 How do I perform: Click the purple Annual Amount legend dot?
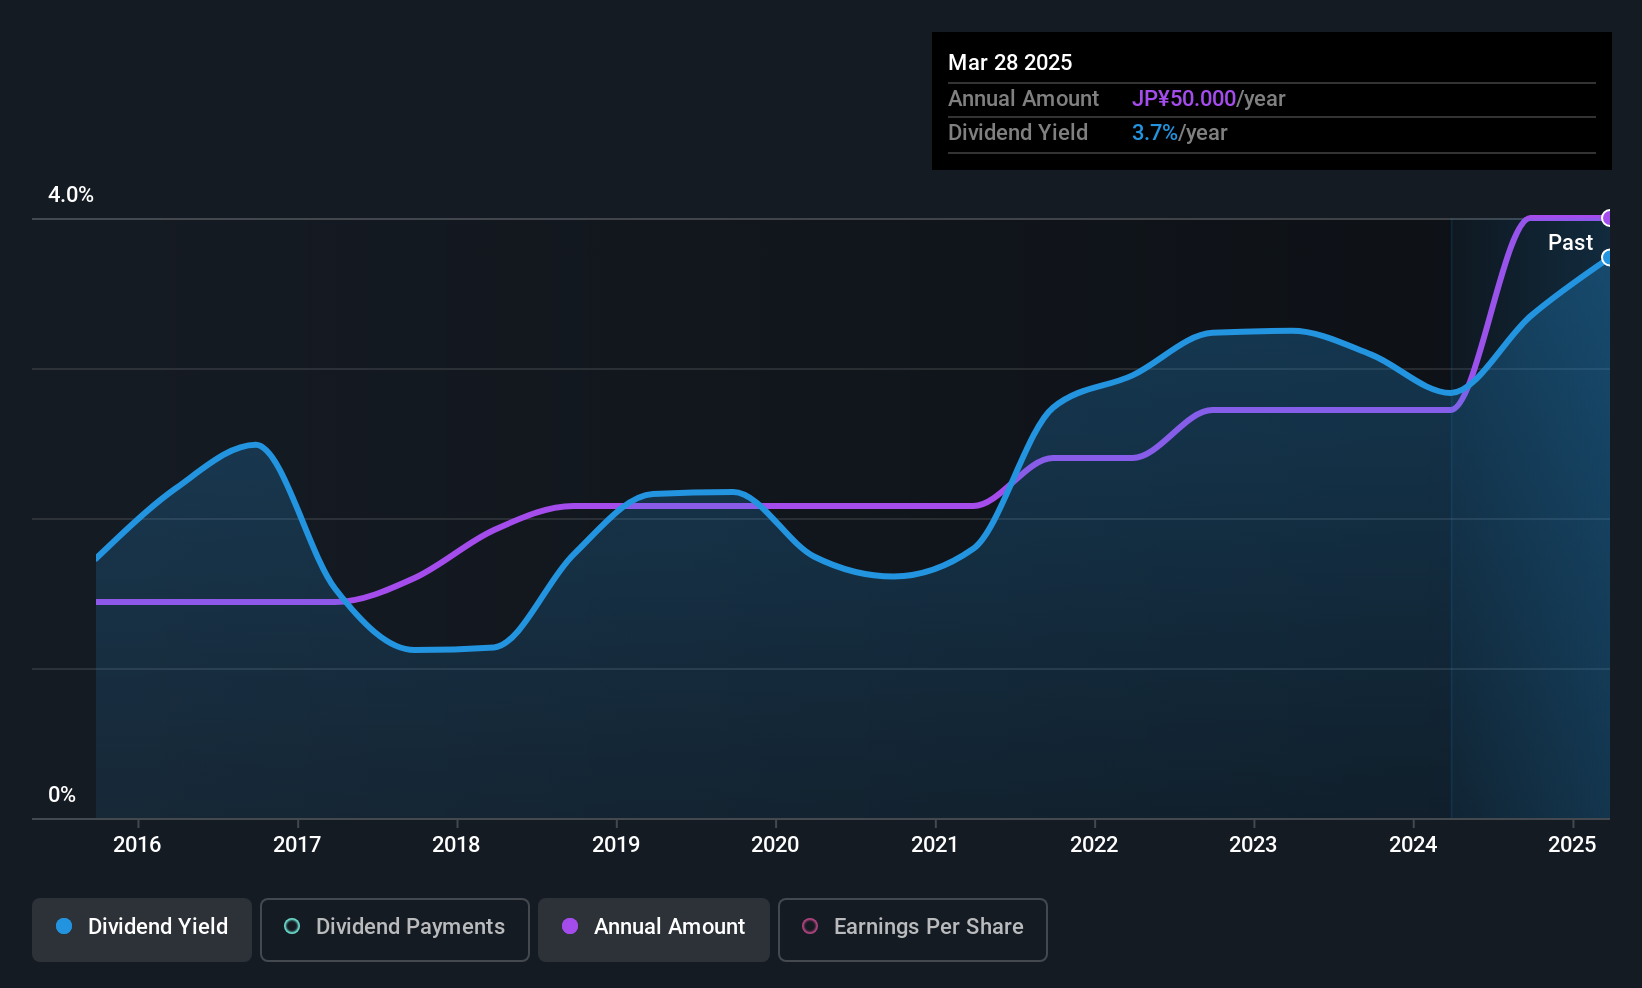[570, 926]
